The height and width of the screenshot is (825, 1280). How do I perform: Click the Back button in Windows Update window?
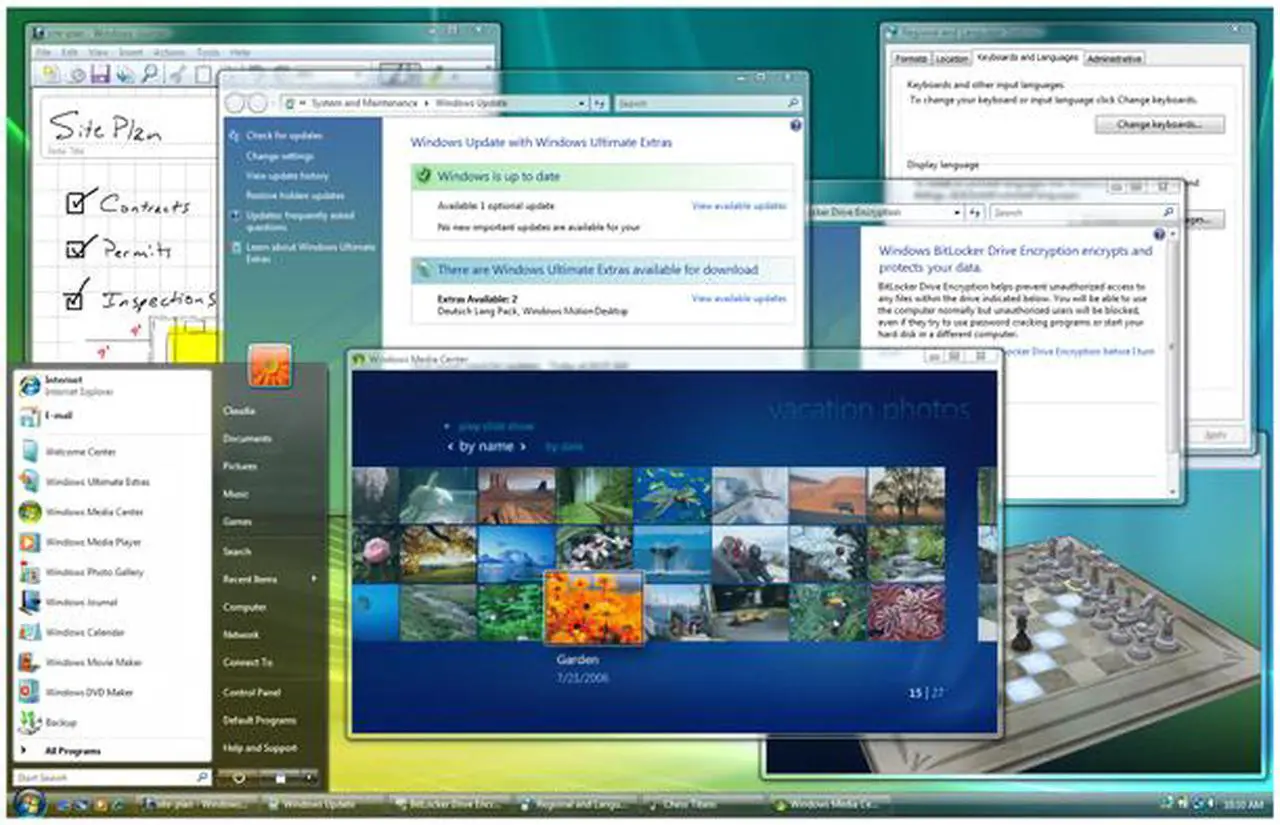pyautogui.click(x=236, y=103)
